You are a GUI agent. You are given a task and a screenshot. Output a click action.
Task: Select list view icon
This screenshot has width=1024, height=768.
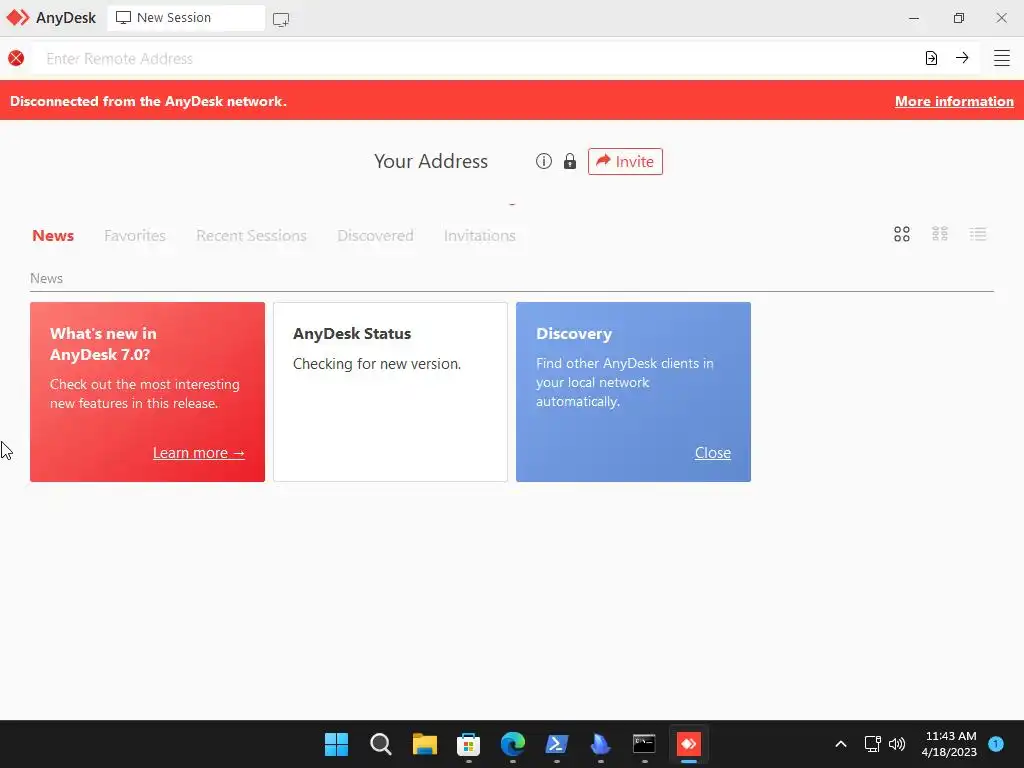(x=978, y=234)
